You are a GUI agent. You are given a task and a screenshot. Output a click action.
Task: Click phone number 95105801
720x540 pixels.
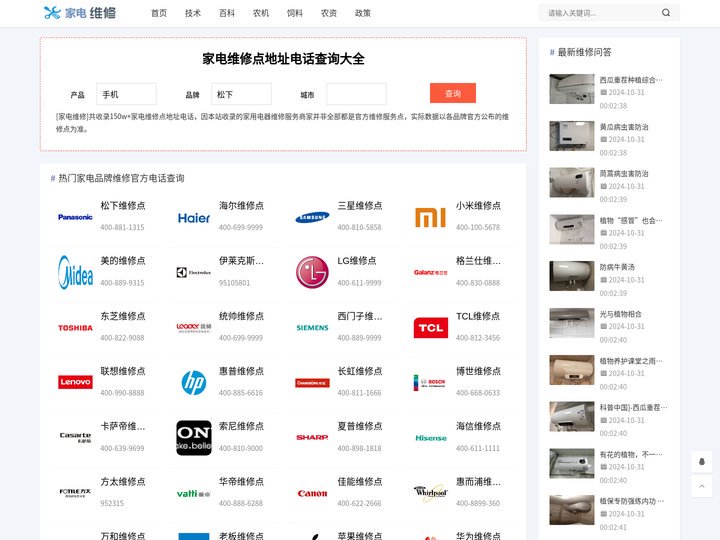(235, 283)
